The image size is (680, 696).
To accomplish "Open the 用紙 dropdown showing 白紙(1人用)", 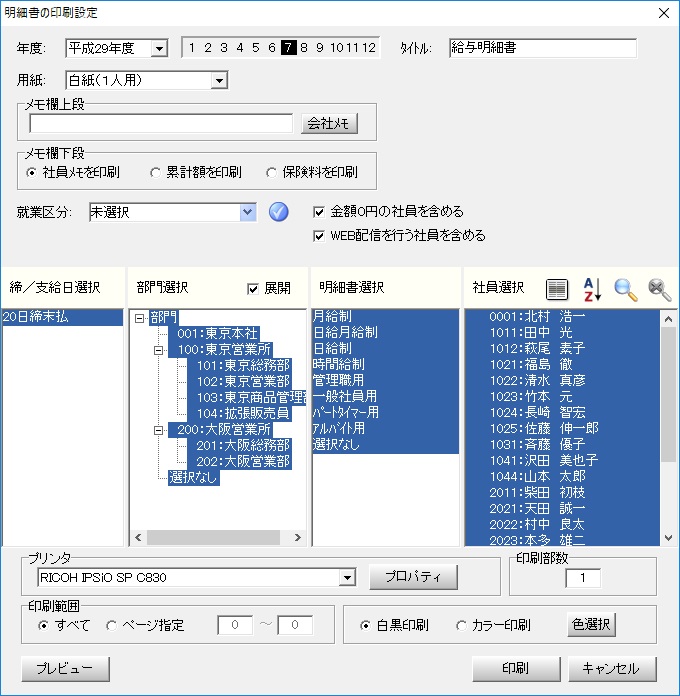I will pyautogui.click(x=219, y=81).
